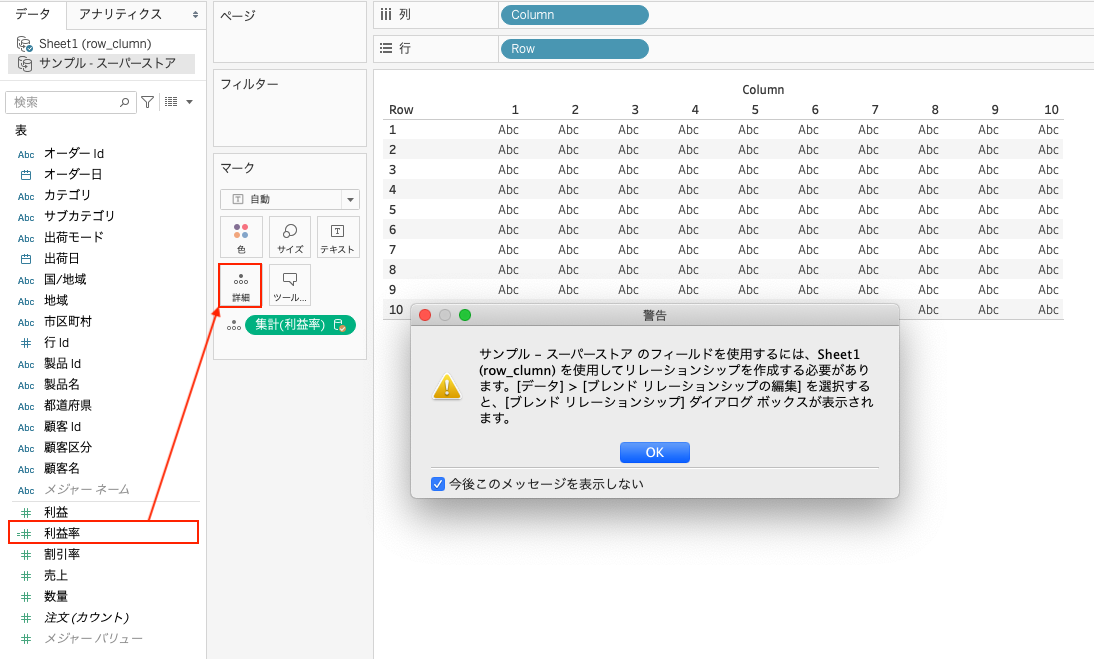Click the Size (サイズ) mark card
The image size is (1094, 659).
(290, 237)
